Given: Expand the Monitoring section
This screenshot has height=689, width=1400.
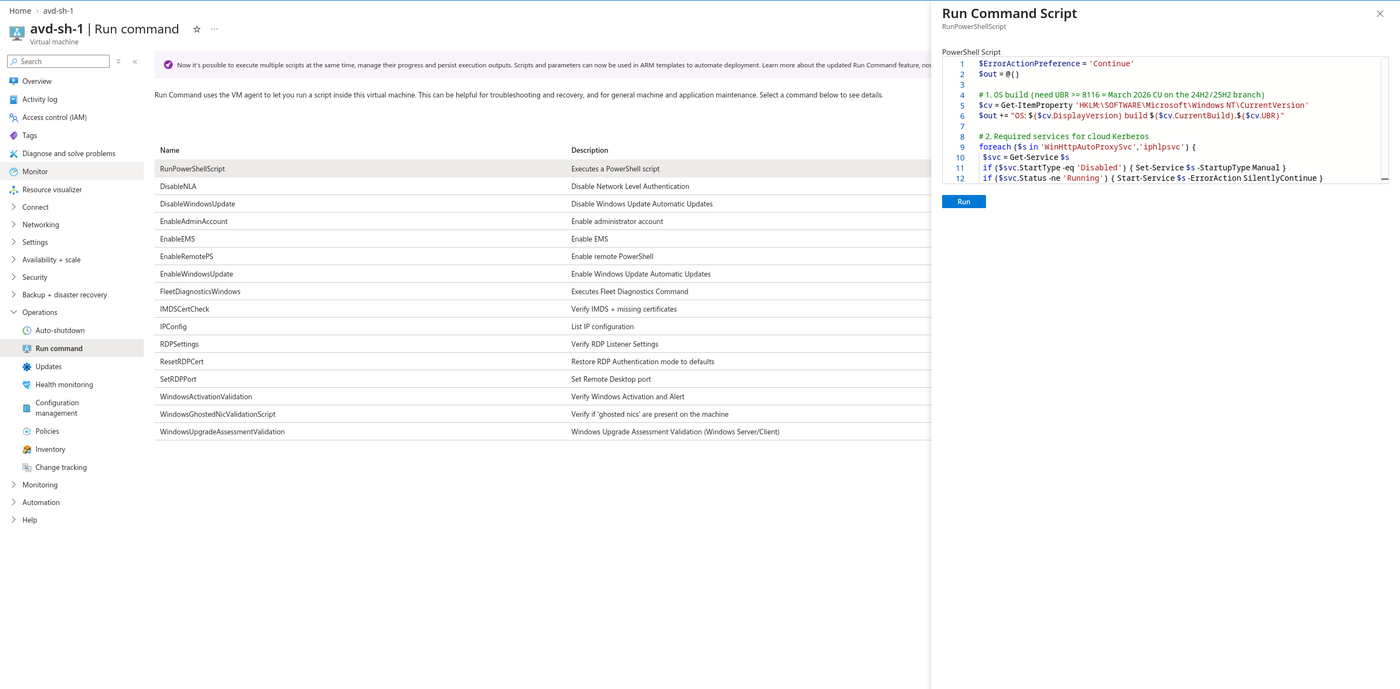Looking at the screenshot, I should click(40, 485).
